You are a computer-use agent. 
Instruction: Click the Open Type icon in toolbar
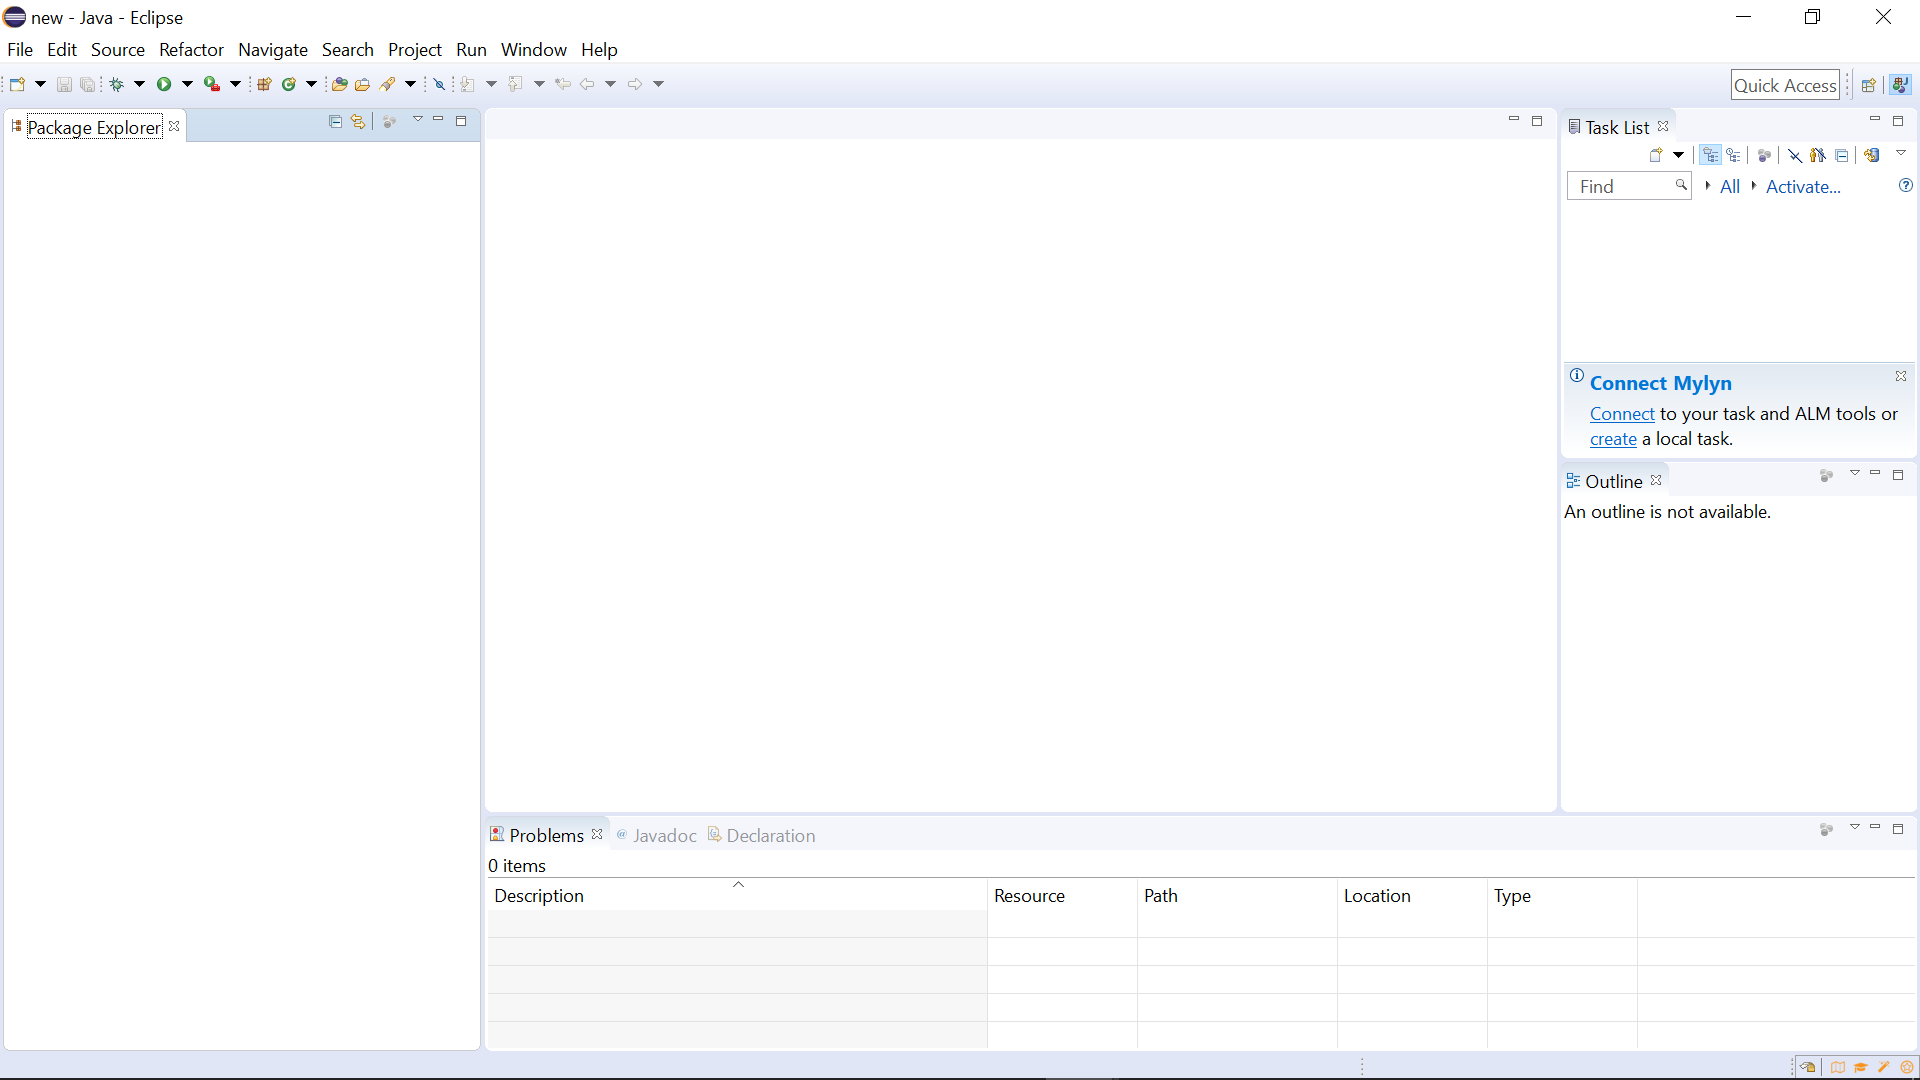[x=339, y=84]
